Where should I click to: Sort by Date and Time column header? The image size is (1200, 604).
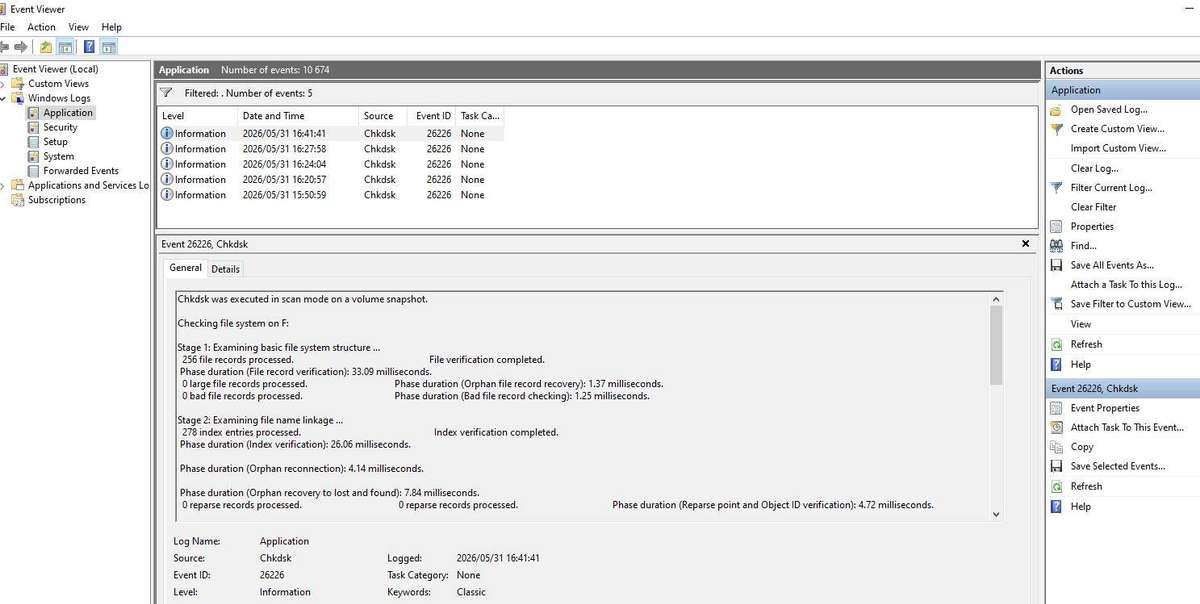tap(299, 116)
